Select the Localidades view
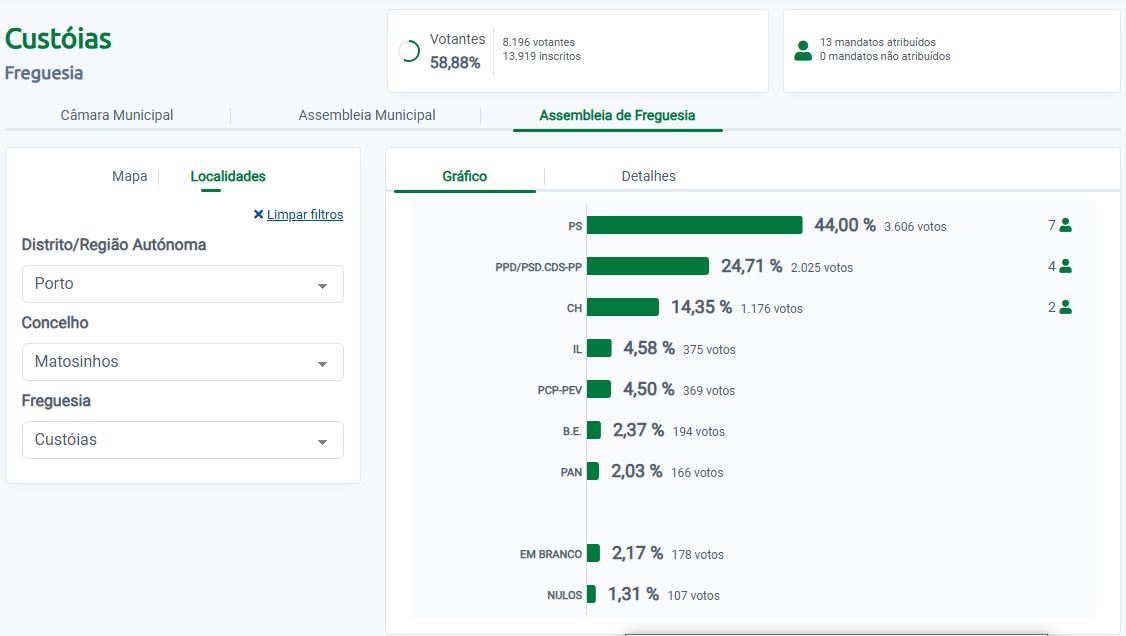This screenshot has width=1126, height=636. click(228, 176)
